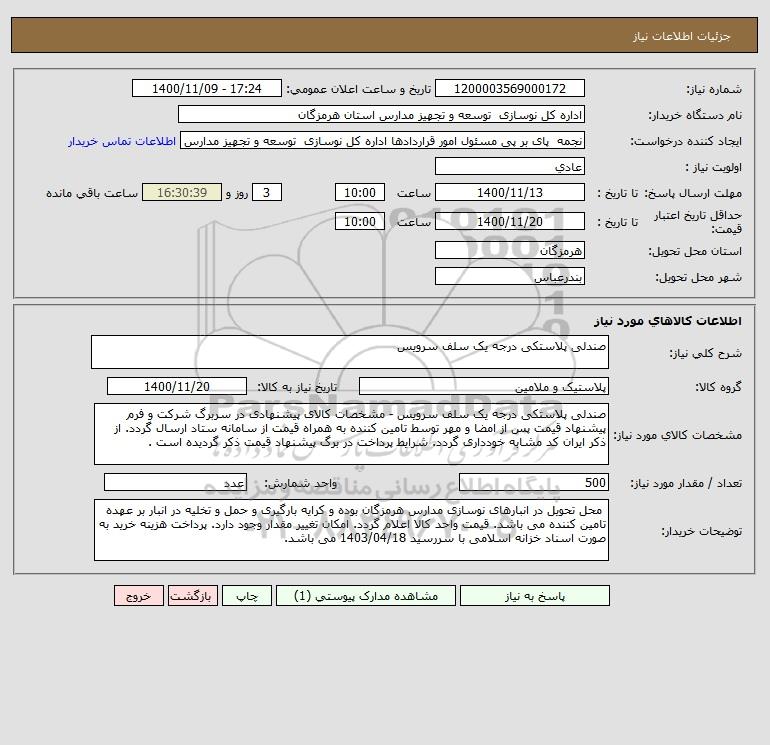Click request creator field 'نجمه پای بر پی'
This screenshot has height=745, width=770.
[383, 140]
